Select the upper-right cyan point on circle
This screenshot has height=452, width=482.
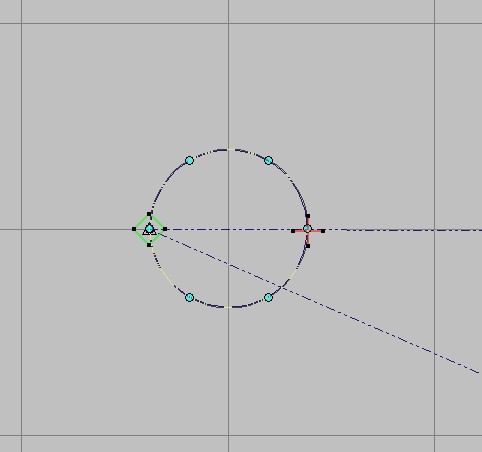pos(268,161)
